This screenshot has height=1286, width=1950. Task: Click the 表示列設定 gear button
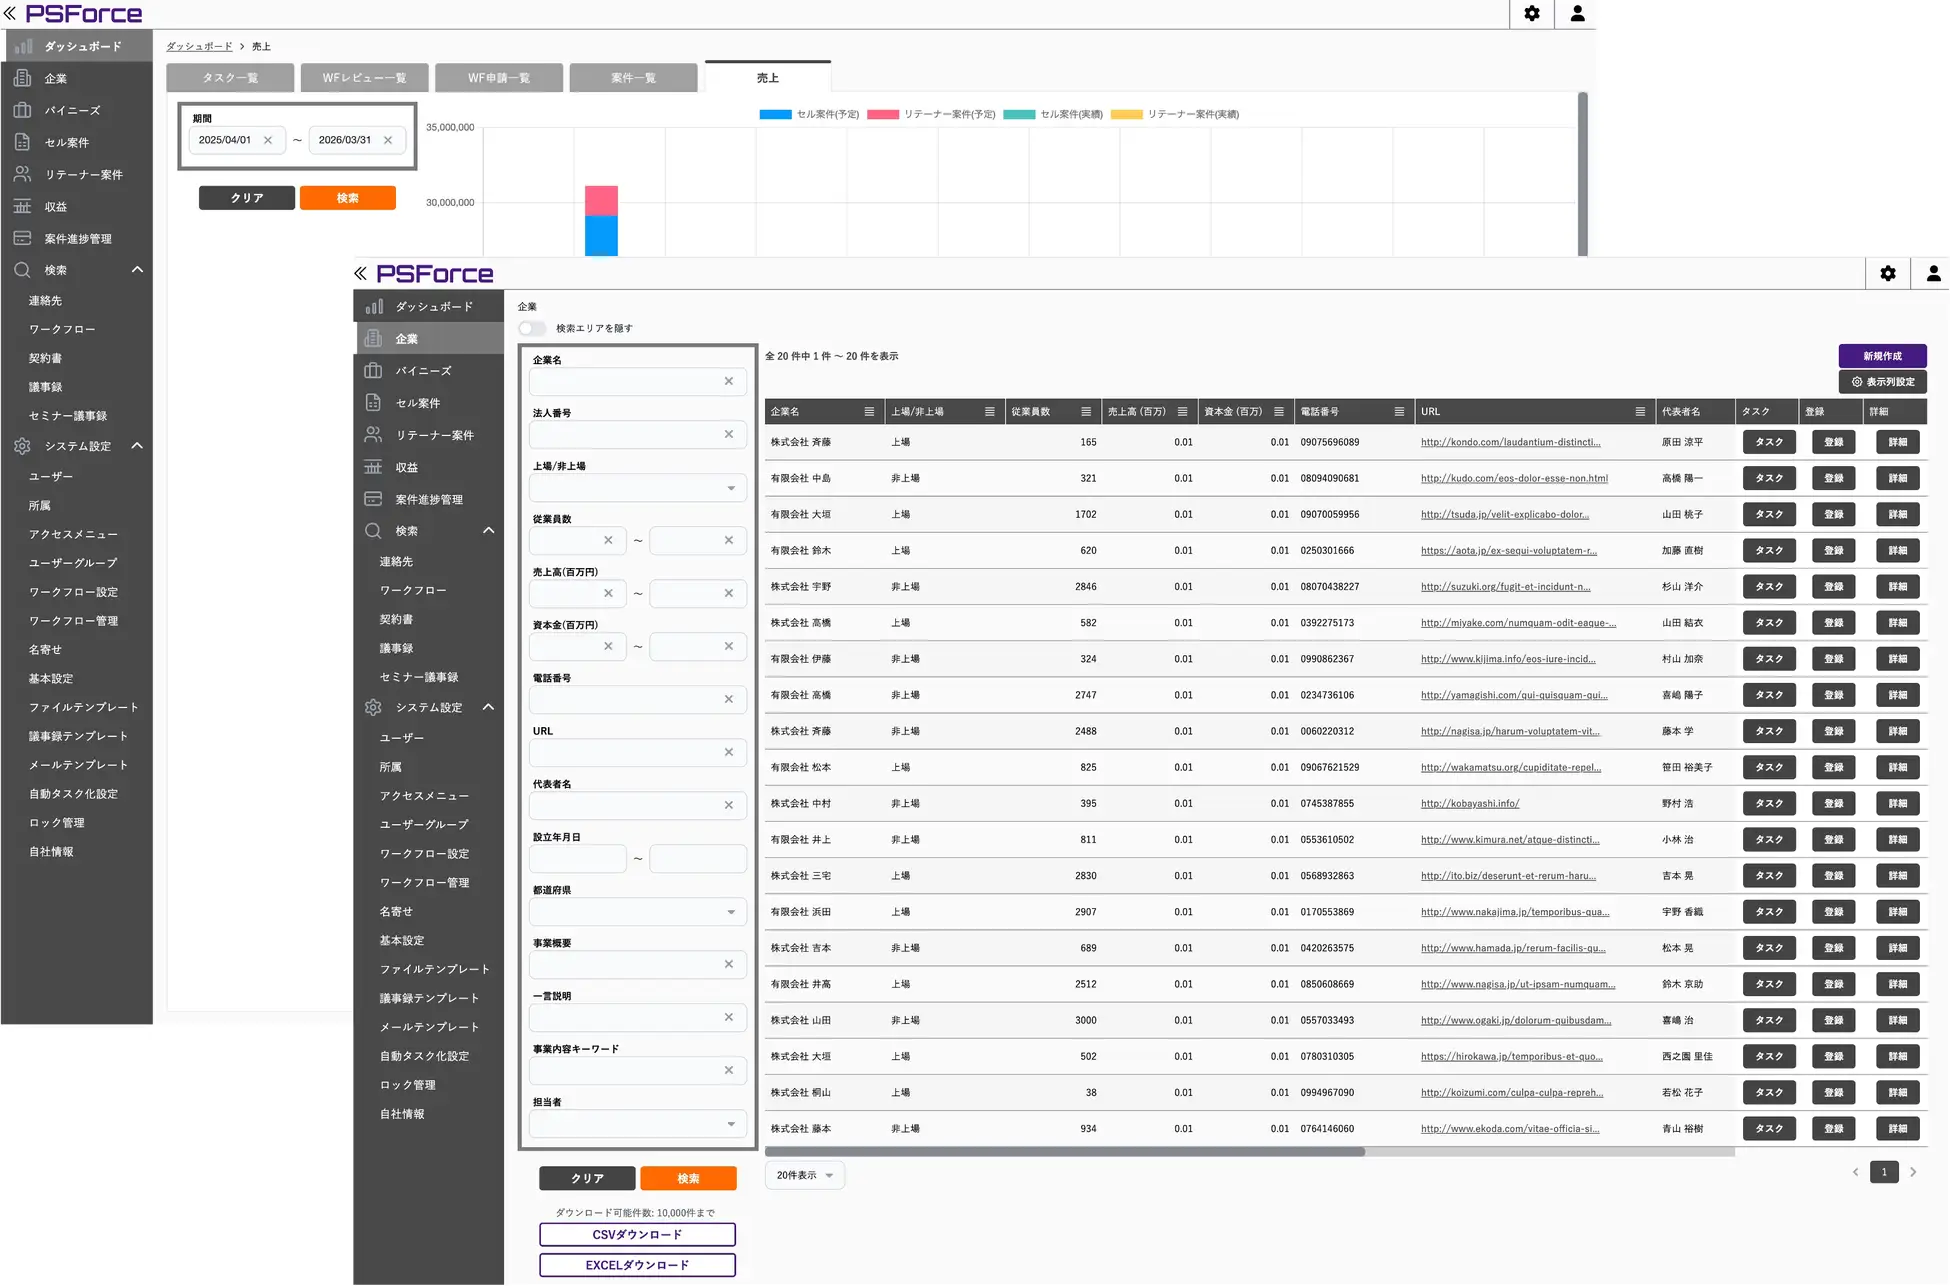point(1882,382)
